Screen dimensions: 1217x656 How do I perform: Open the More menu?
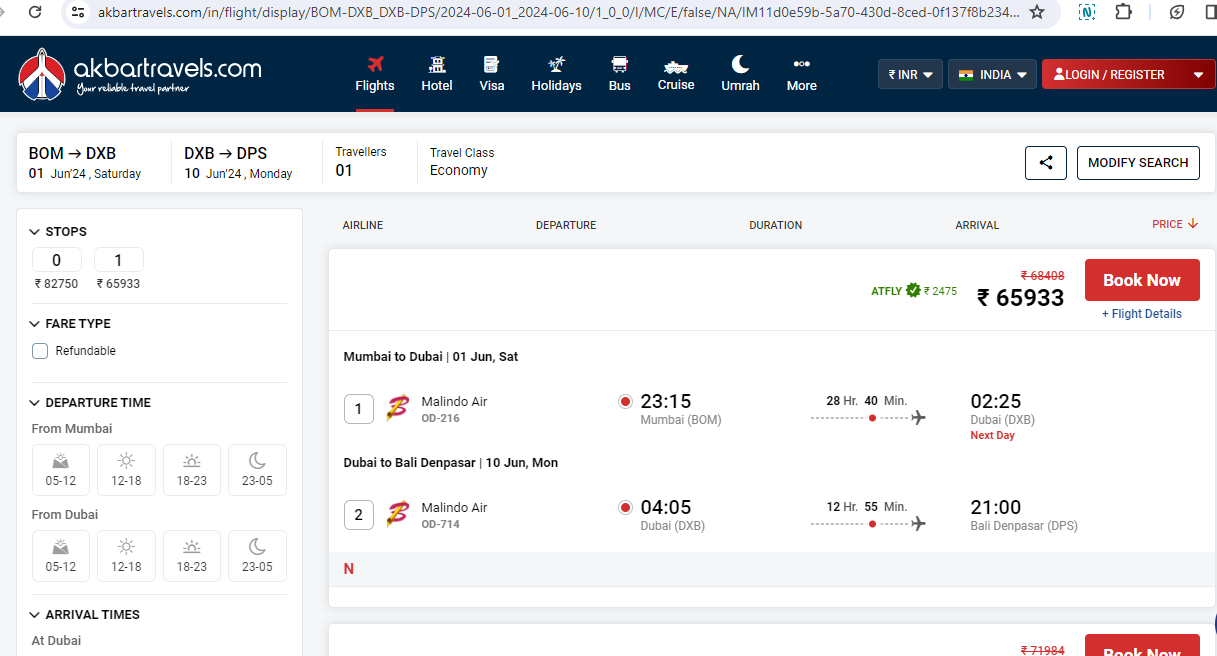(x=802, y=74)
